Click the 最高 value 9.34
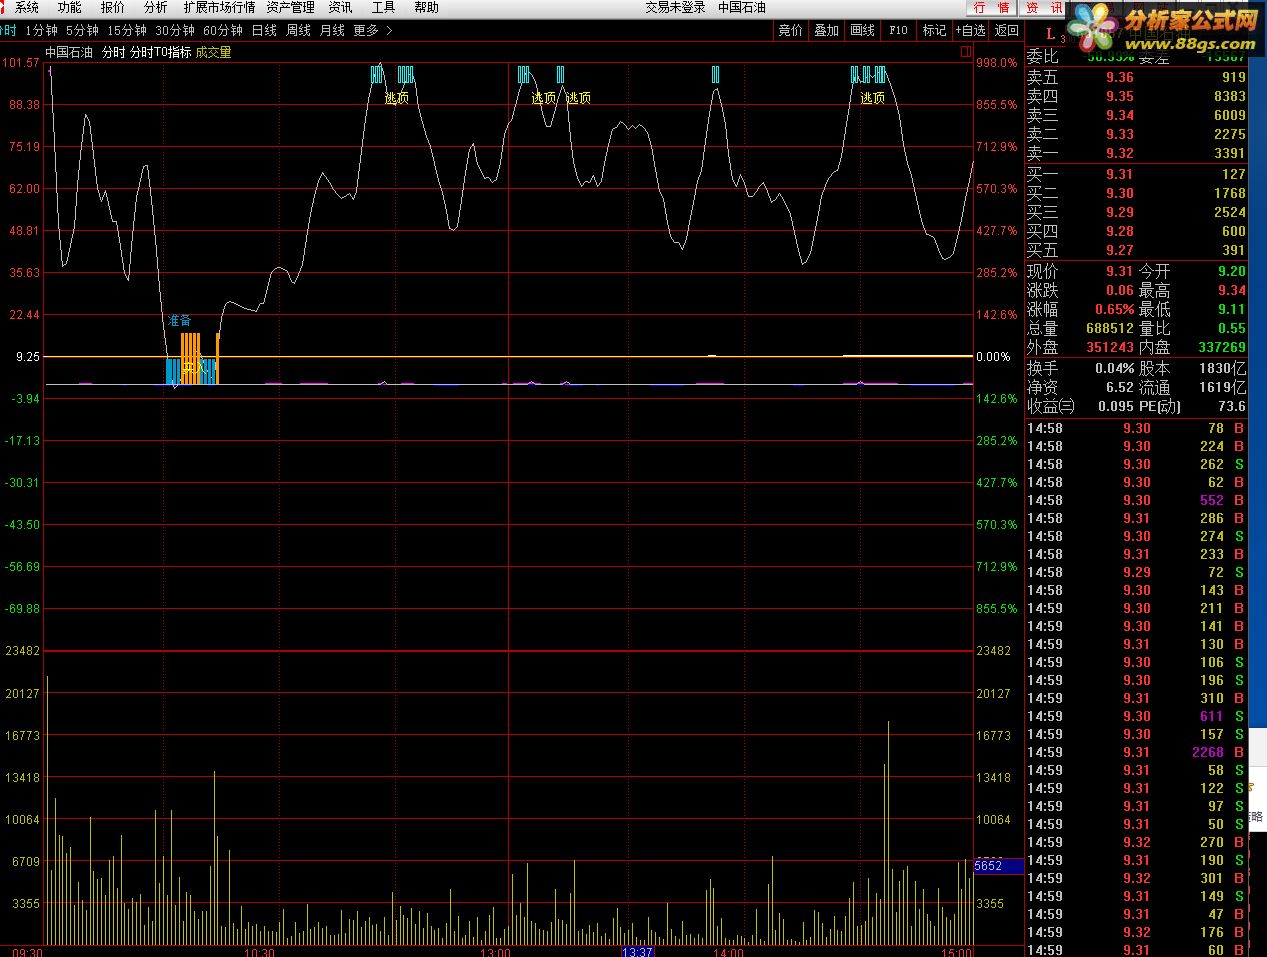Image resolution: width=1267 pixels, height=957 pixels. pyautogui.click(x=1232, y=290)
